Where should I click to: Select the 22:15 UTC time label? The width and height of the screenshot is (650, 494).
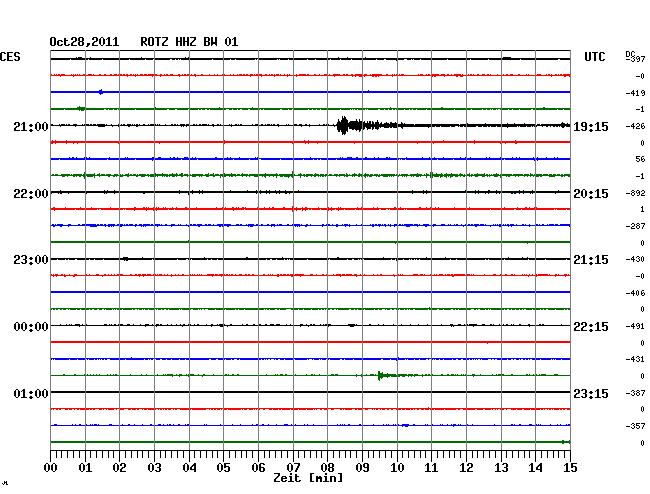point(591,327)
